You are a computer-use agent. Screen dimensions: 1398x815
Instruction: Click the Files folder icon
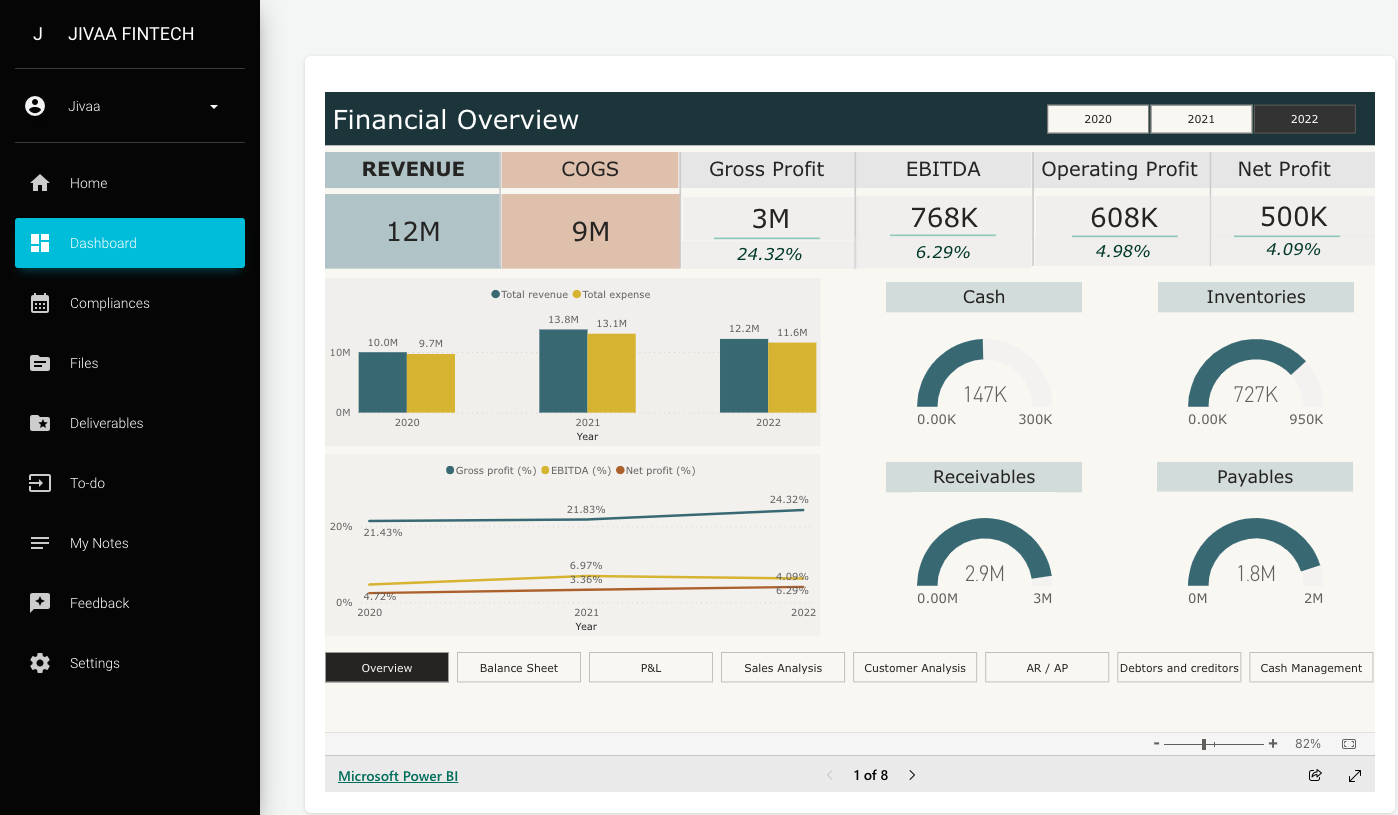click(x=40, y=363)
